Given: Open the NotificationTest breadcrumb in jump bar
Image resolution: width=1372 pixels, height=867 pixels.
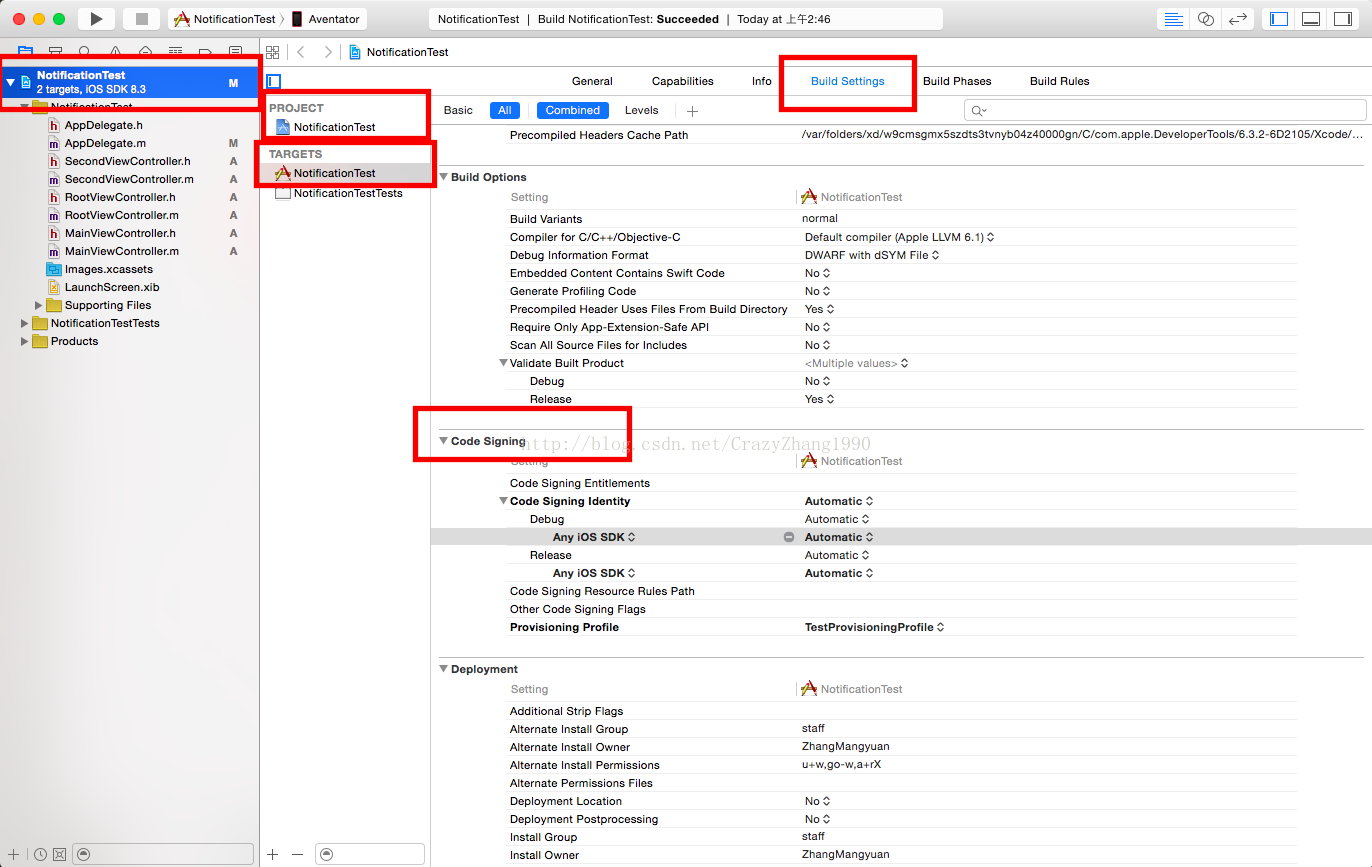Looking at the screenshot, I should [x=399, y=52].
